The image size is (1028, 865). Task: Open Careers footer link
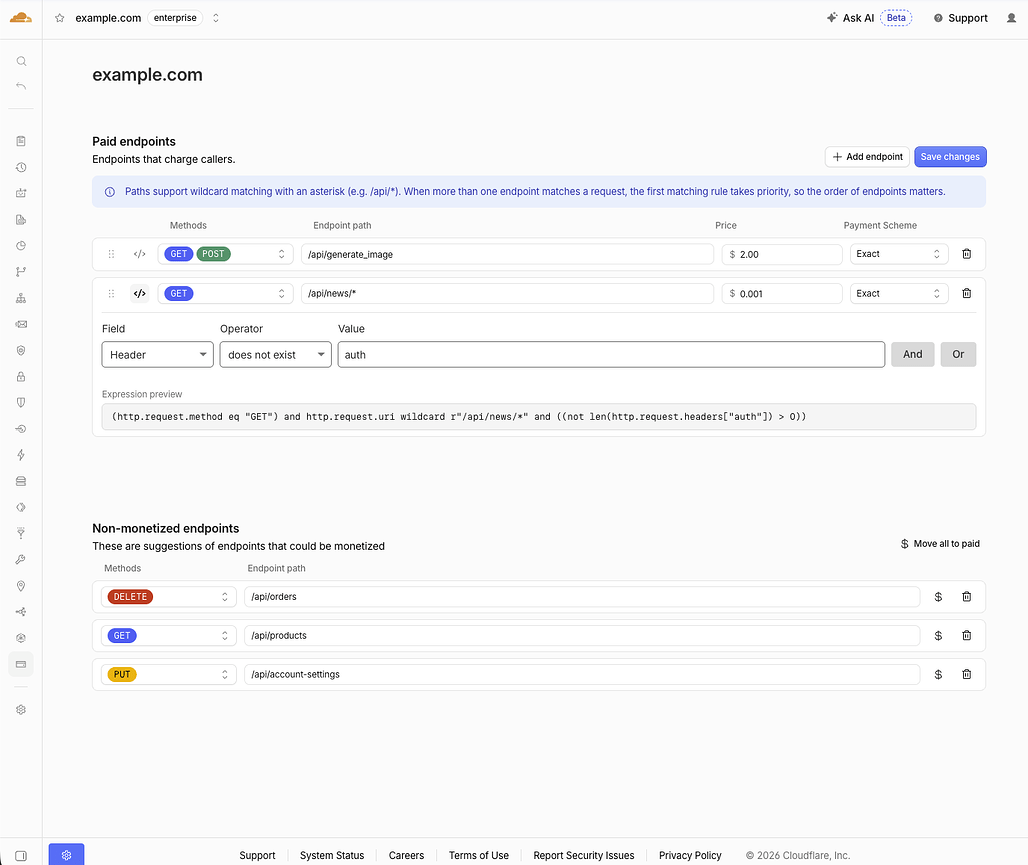[406, 855]
